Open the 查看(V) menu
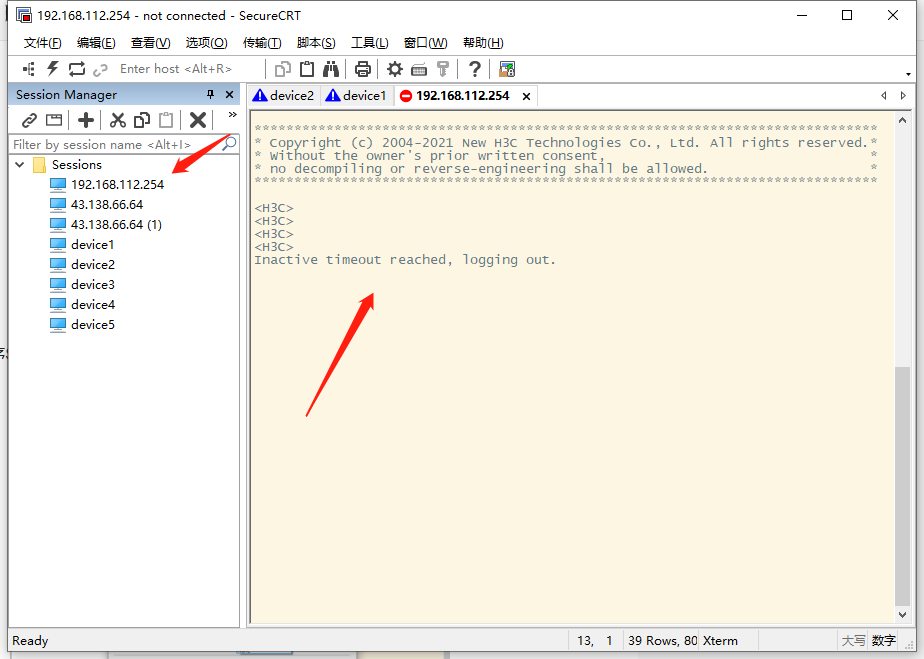924x659 pixels. pyautogui.click(x=150, y=42)
